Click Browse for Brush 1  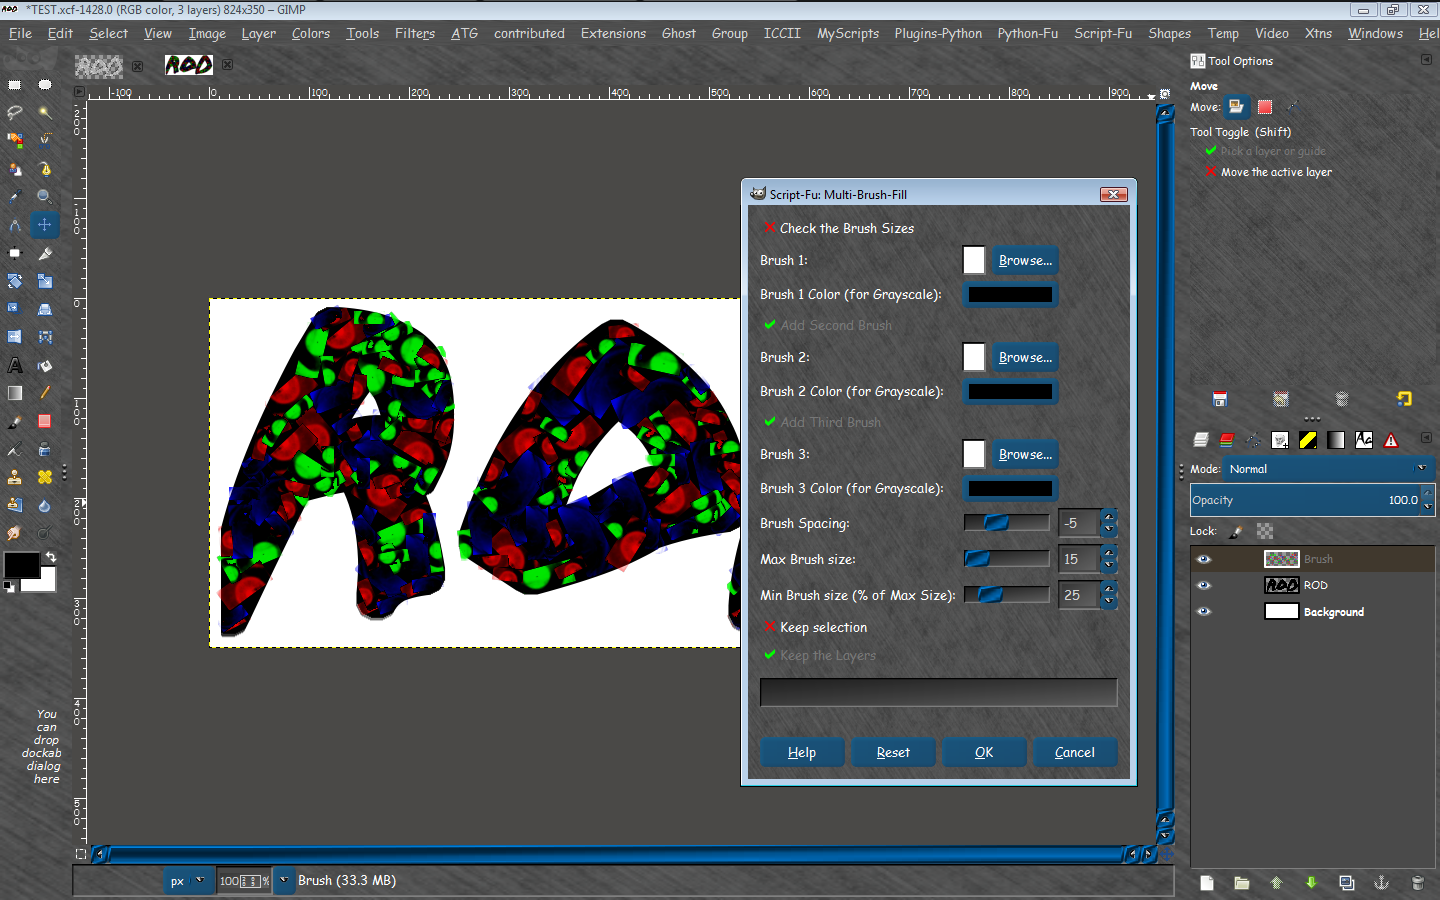pyautogui.click(x=1025, y=260)
